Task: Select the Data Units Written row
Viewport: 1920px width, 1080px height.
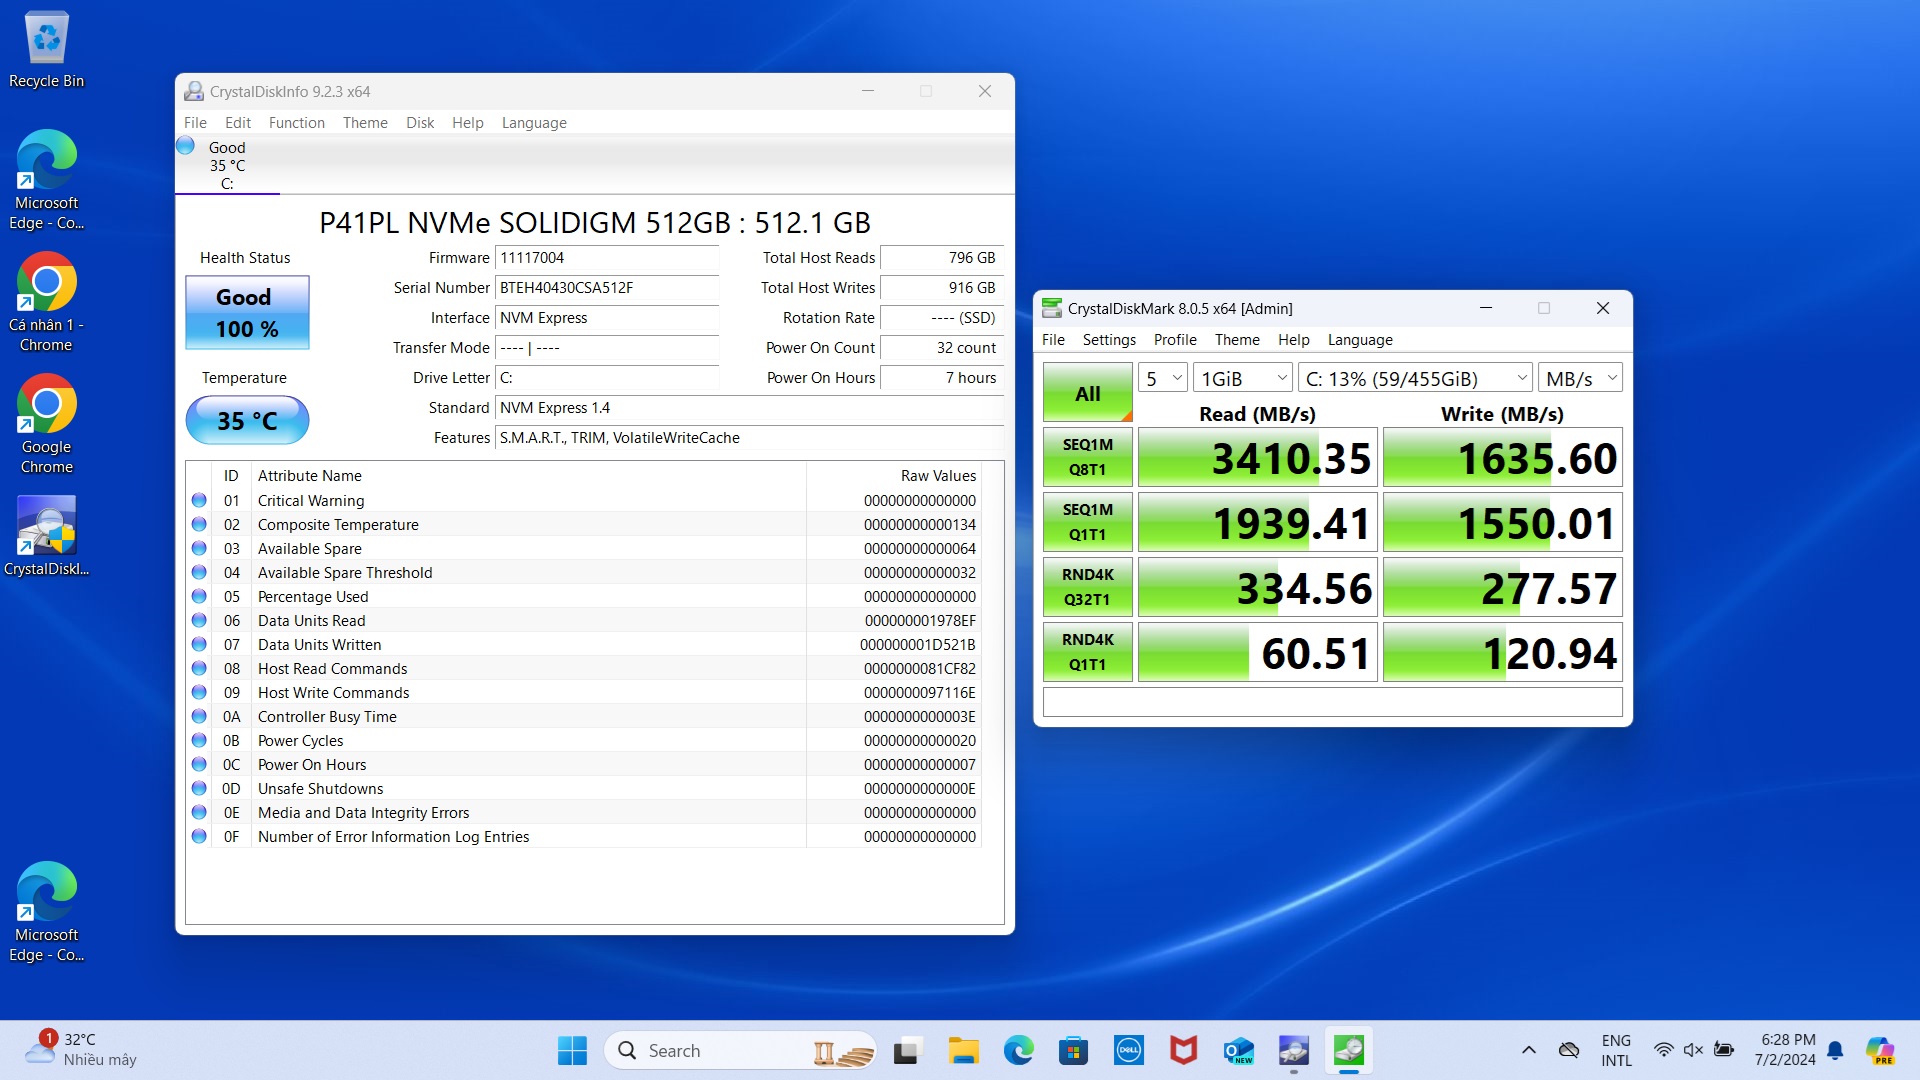Action: [584, 644]
